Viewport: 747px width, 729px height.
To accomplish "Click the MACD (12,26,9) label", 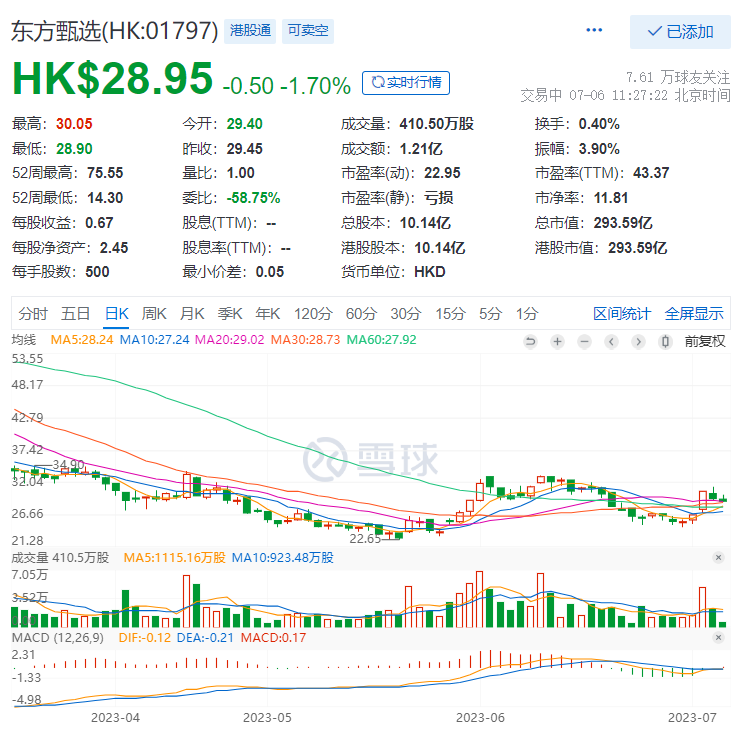I will [58, 638].
